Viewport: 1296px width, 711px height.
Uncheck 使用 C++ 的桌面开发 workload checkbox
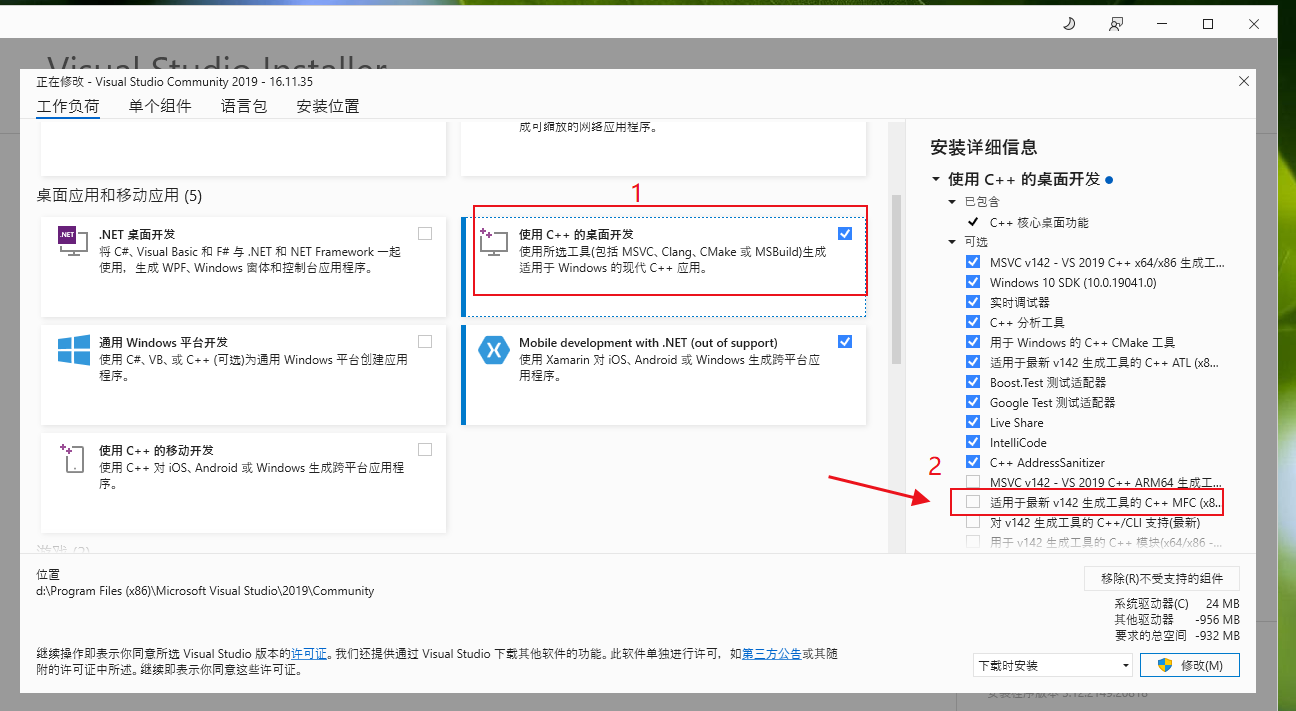click(x=845, y=233)
